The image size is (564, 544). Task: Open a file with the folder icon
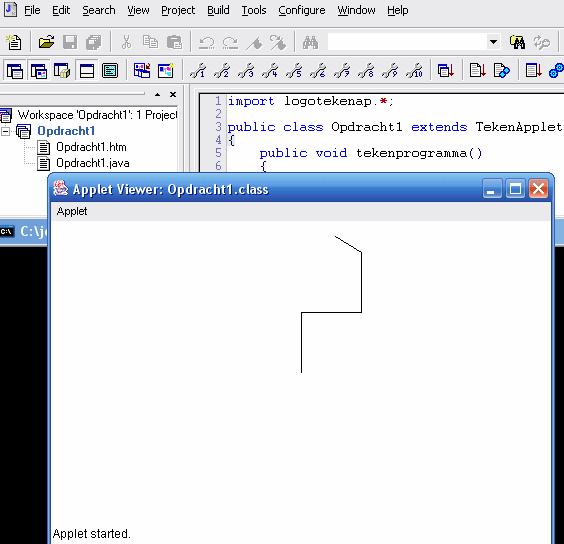tap(46, 42)
